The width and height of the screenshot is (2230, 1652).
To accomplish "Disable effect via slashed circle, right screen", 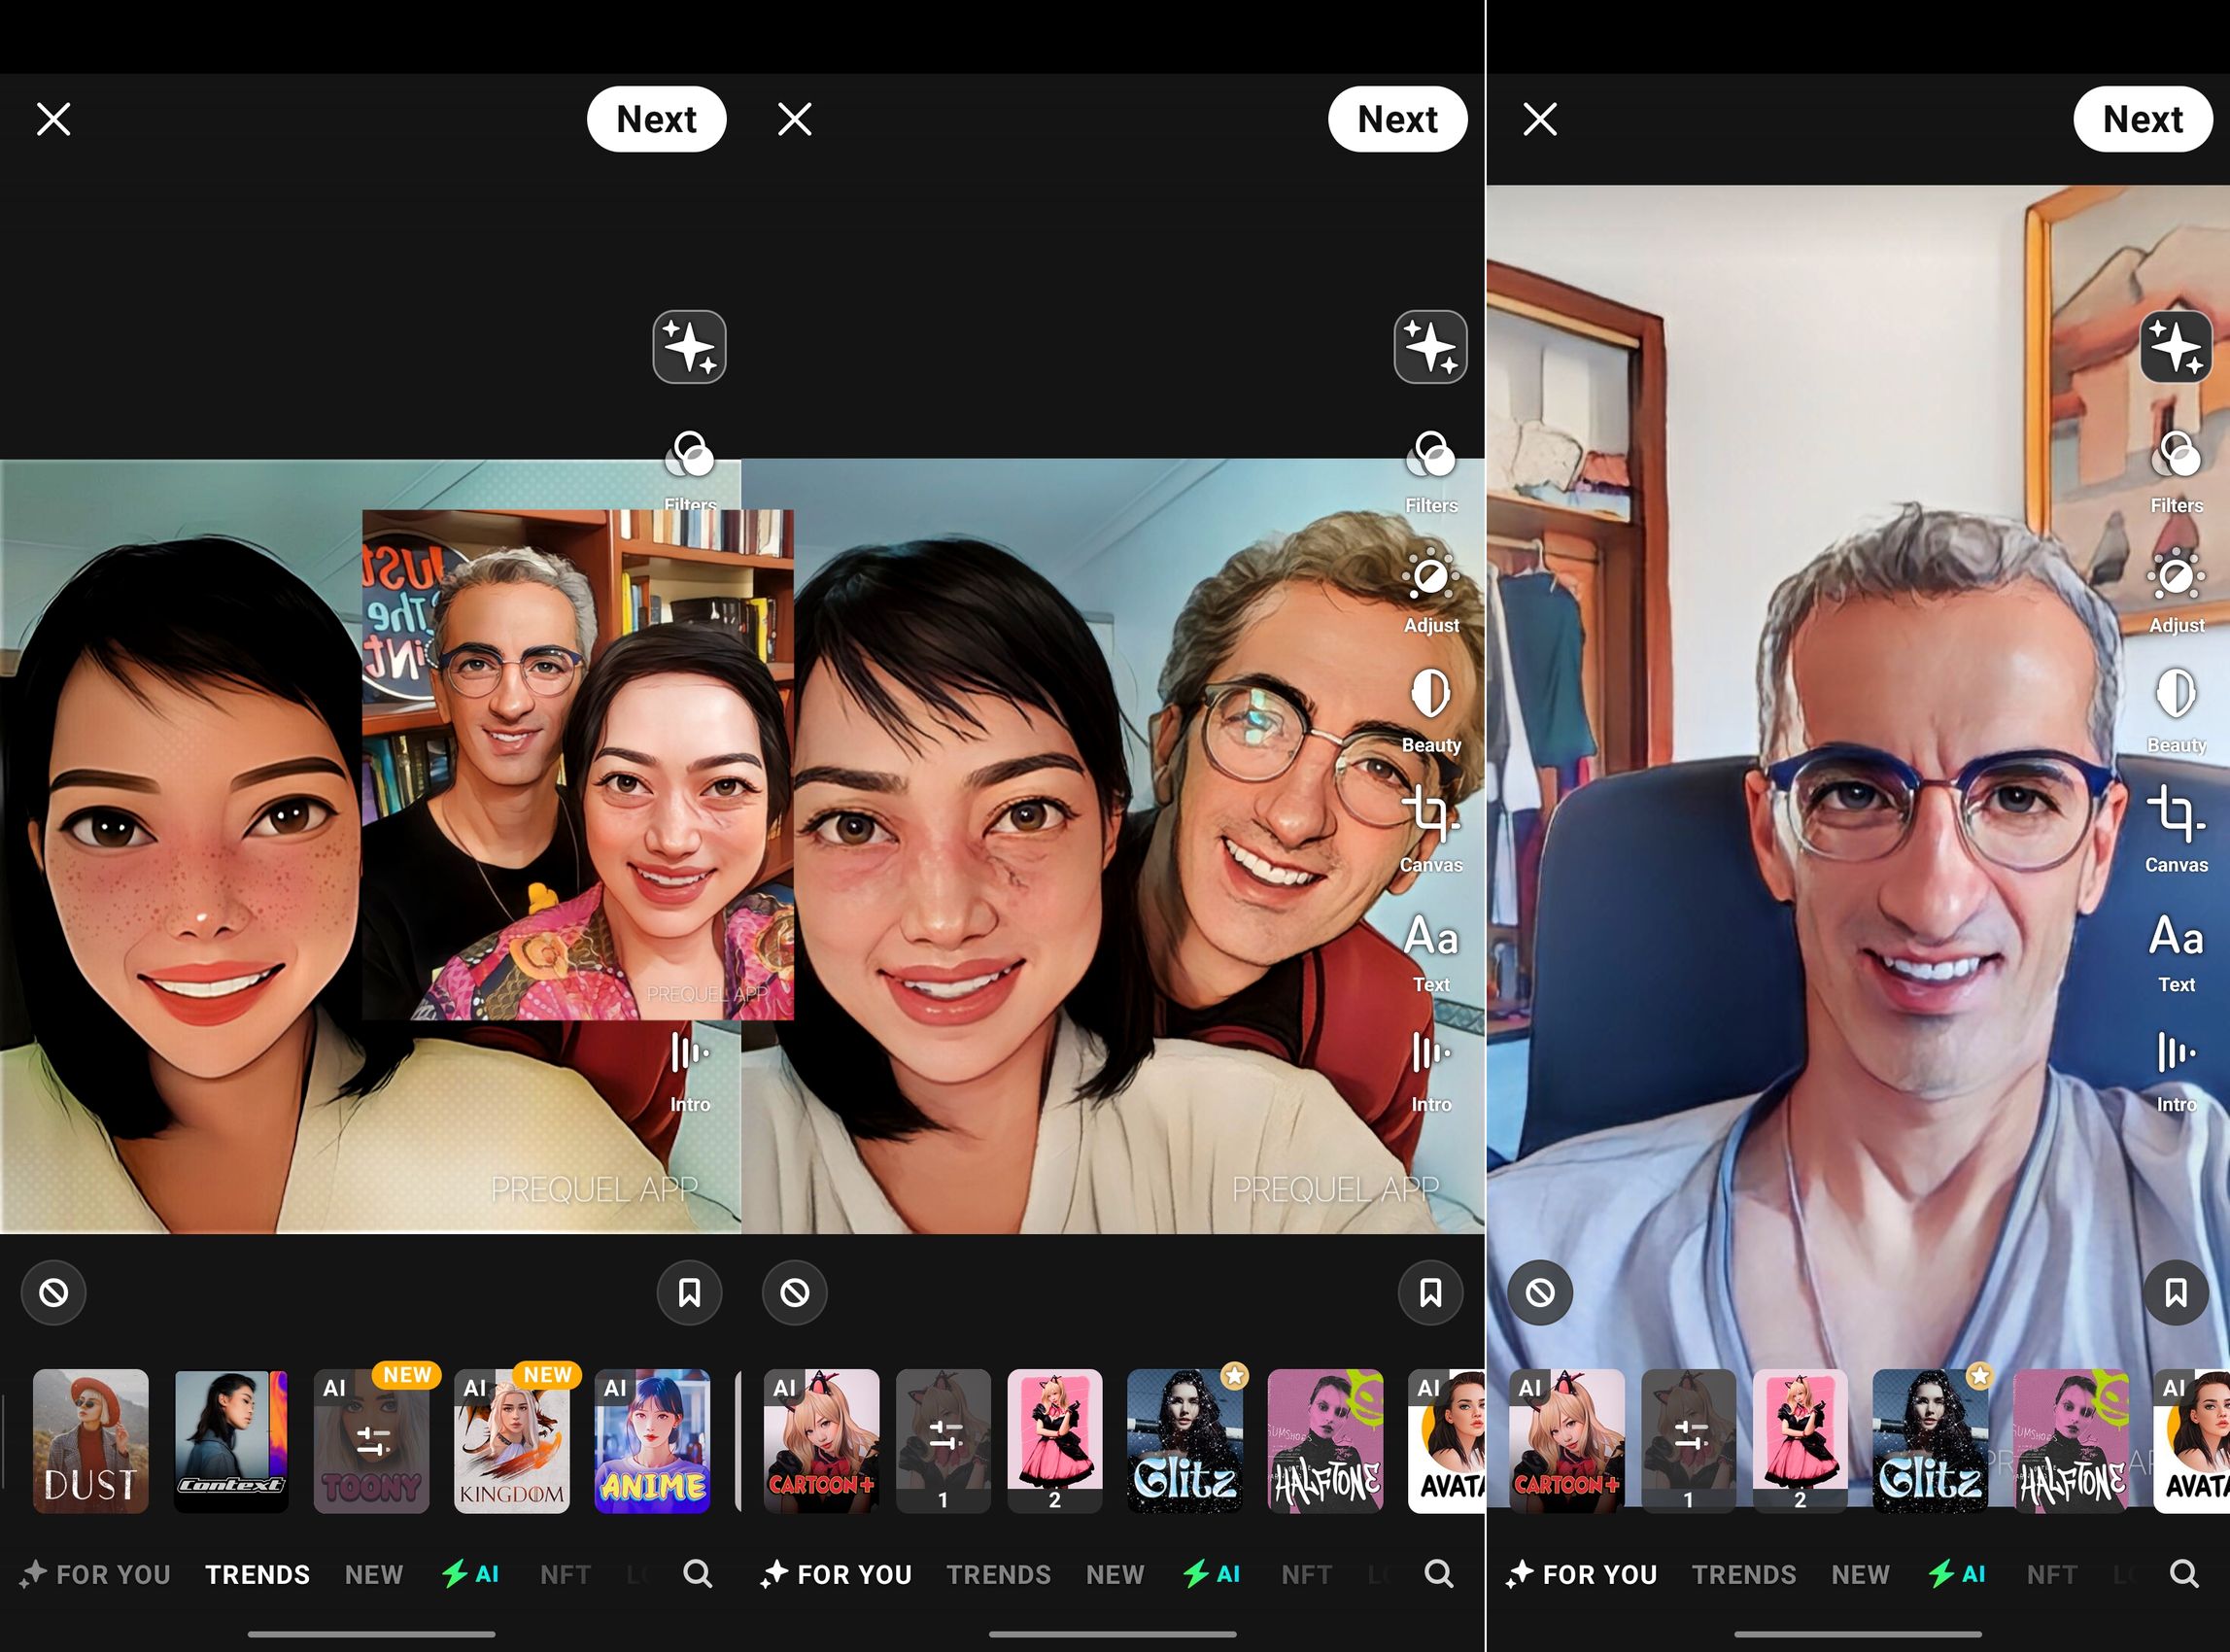I will 1540,1293.
